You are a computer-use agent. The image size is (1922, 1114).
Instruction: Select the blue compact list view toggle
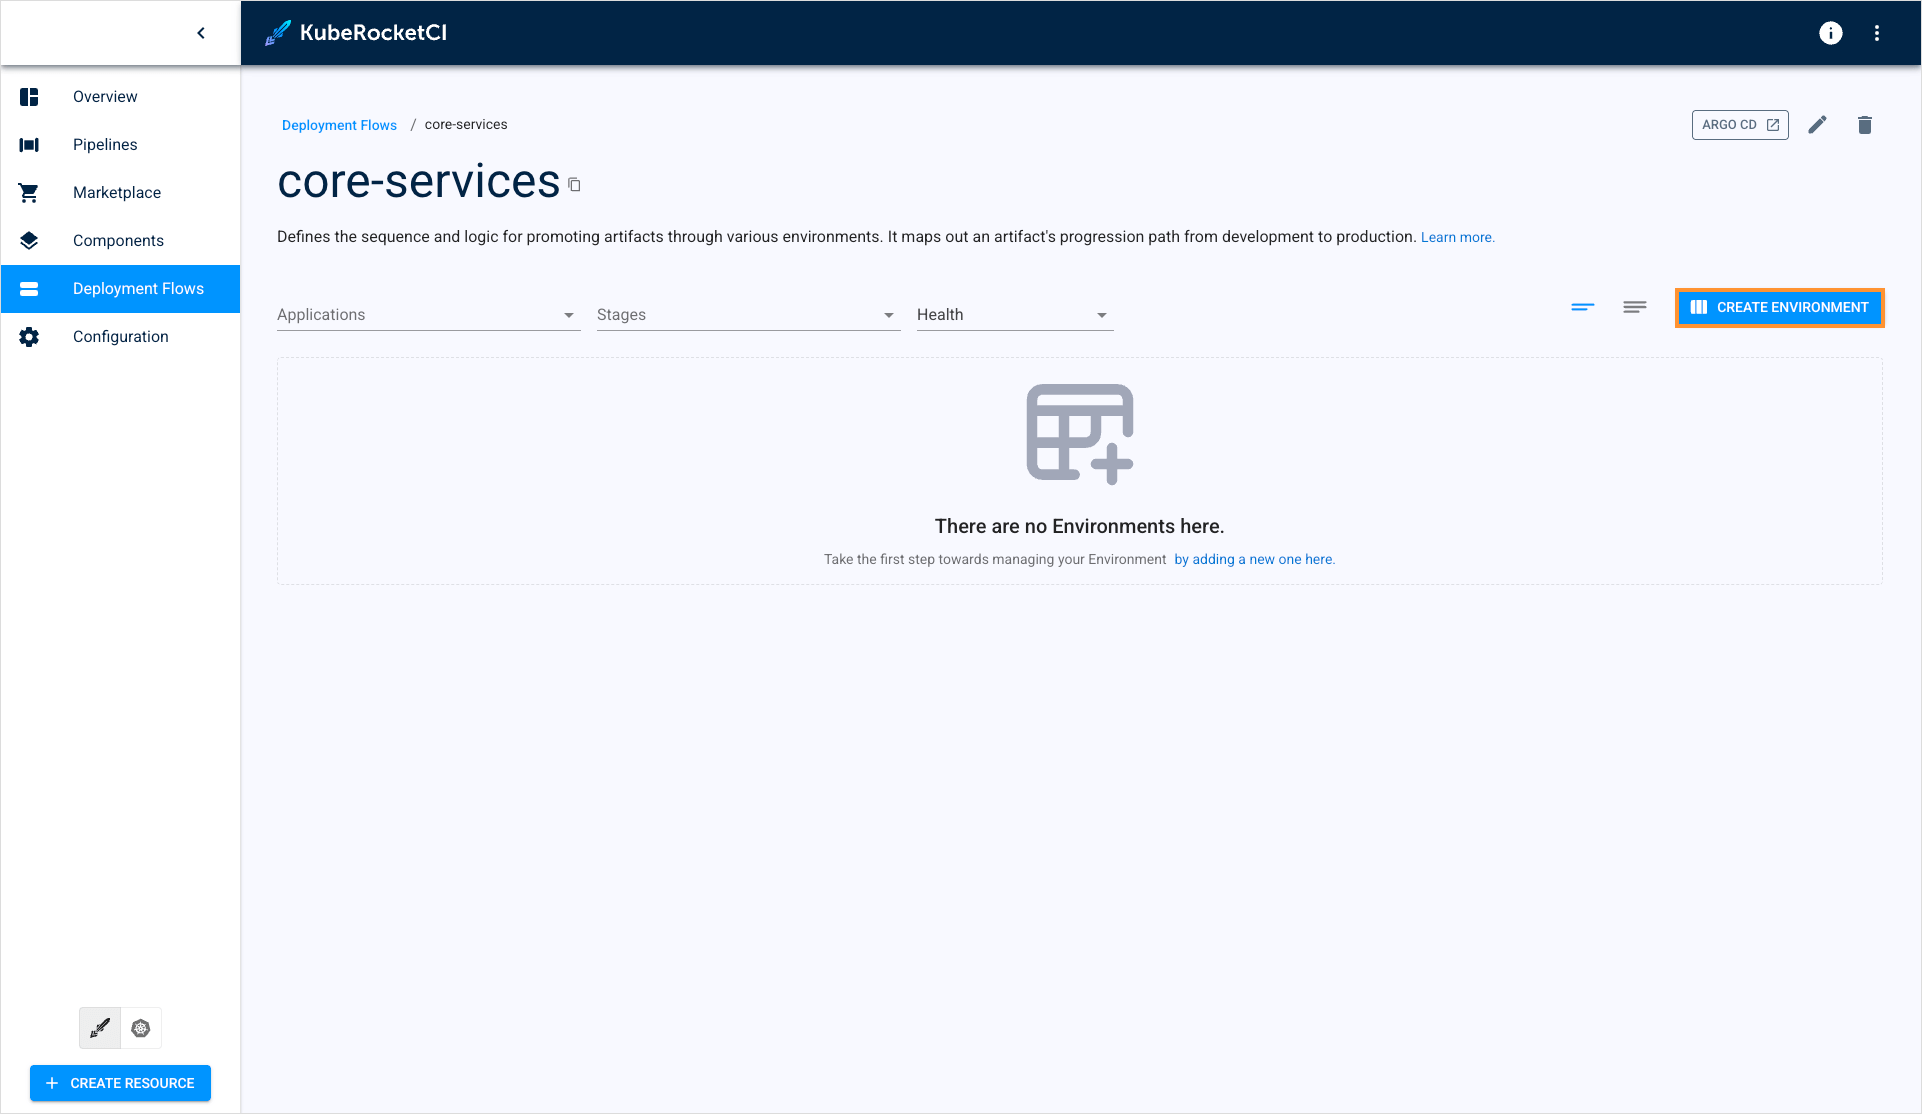[1582, 307]
